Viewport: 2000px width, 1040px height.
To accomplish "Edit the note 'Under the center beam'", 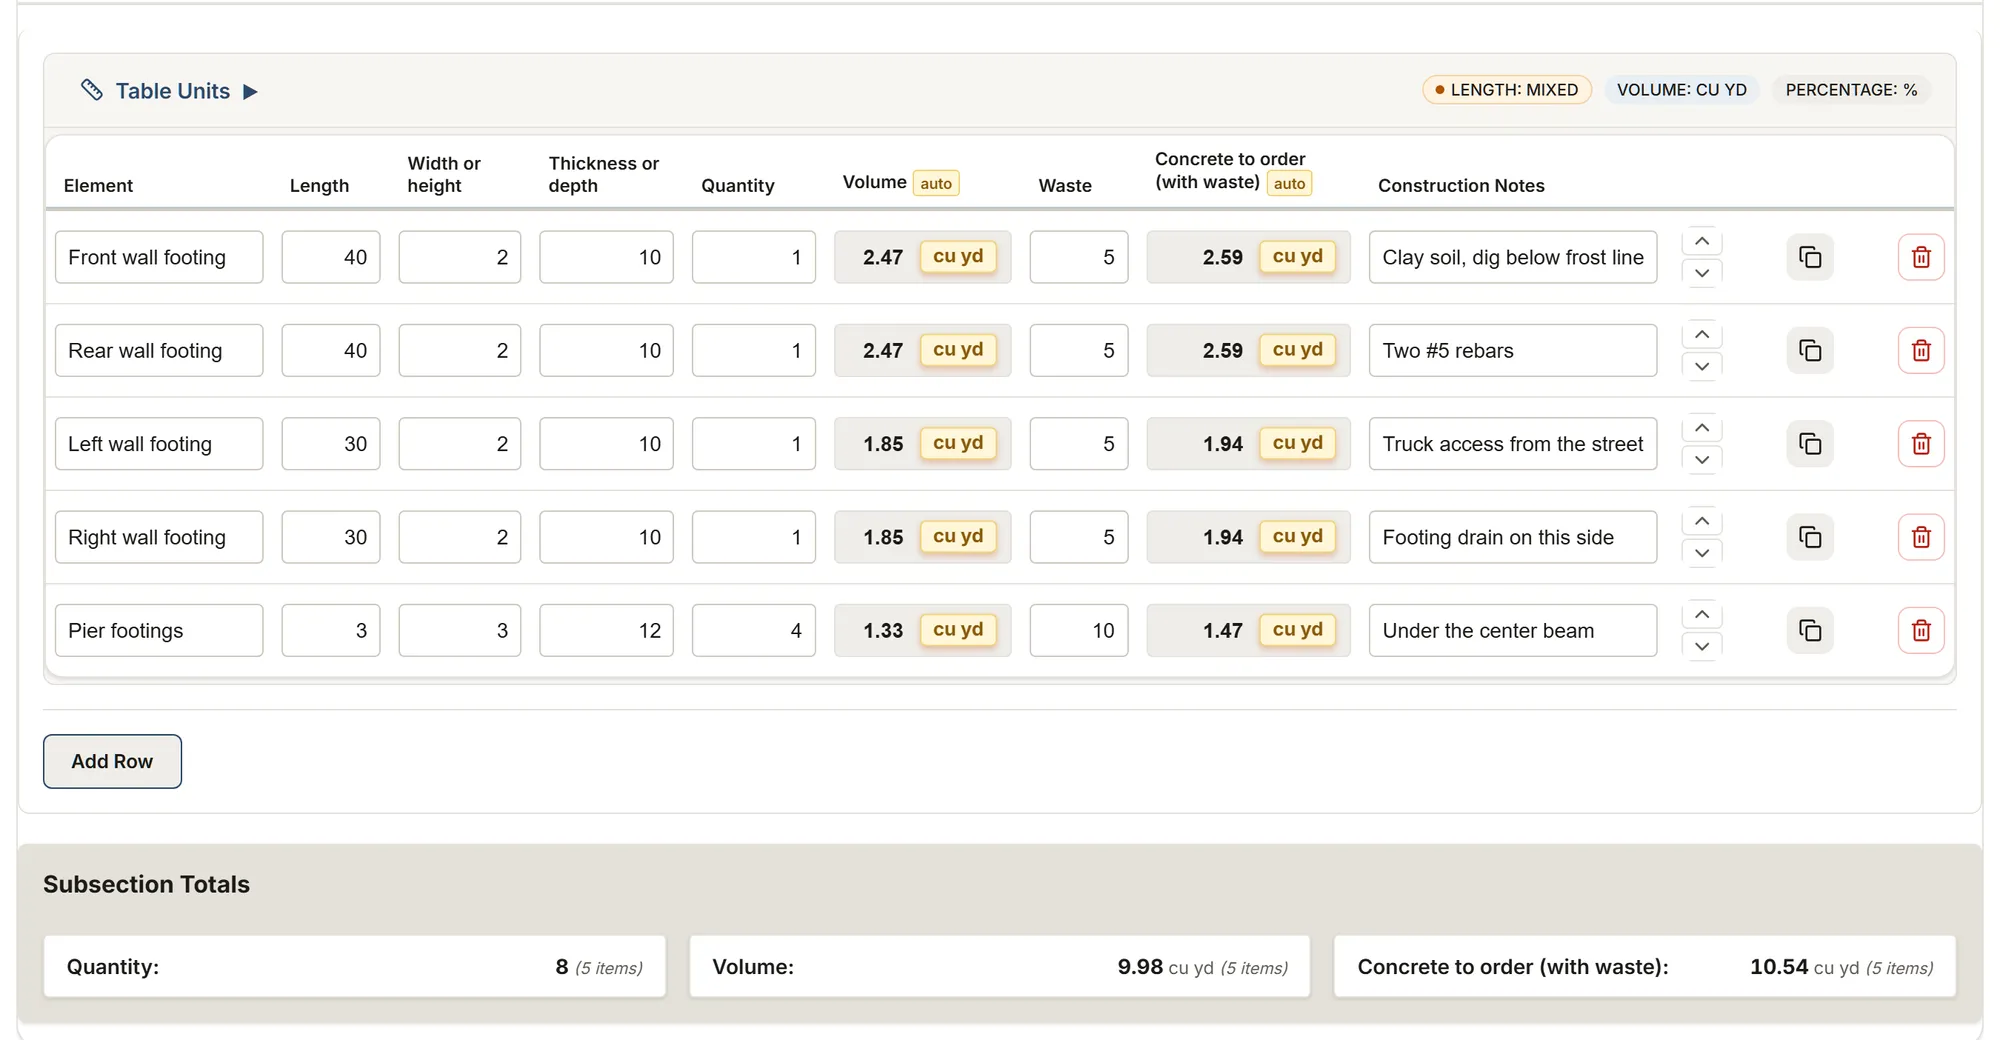I will pyautogui.click(x=1513, y=630).
